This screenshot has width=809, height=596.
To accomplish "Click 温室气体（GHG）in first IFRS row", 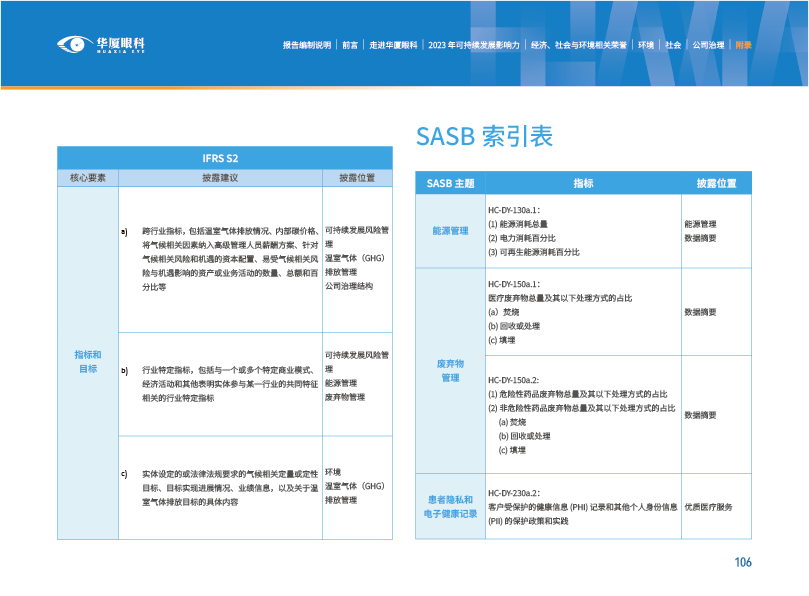I will [355, 257].
